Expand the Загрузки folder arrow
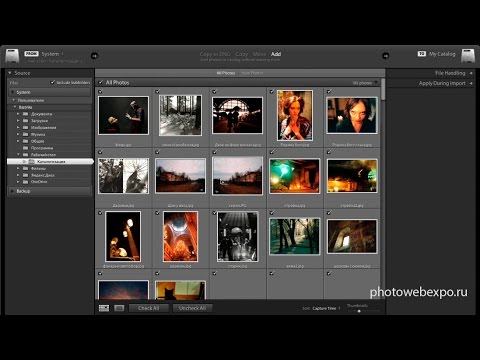The width and height of the screenshot is (480, 360). (18, 121)
